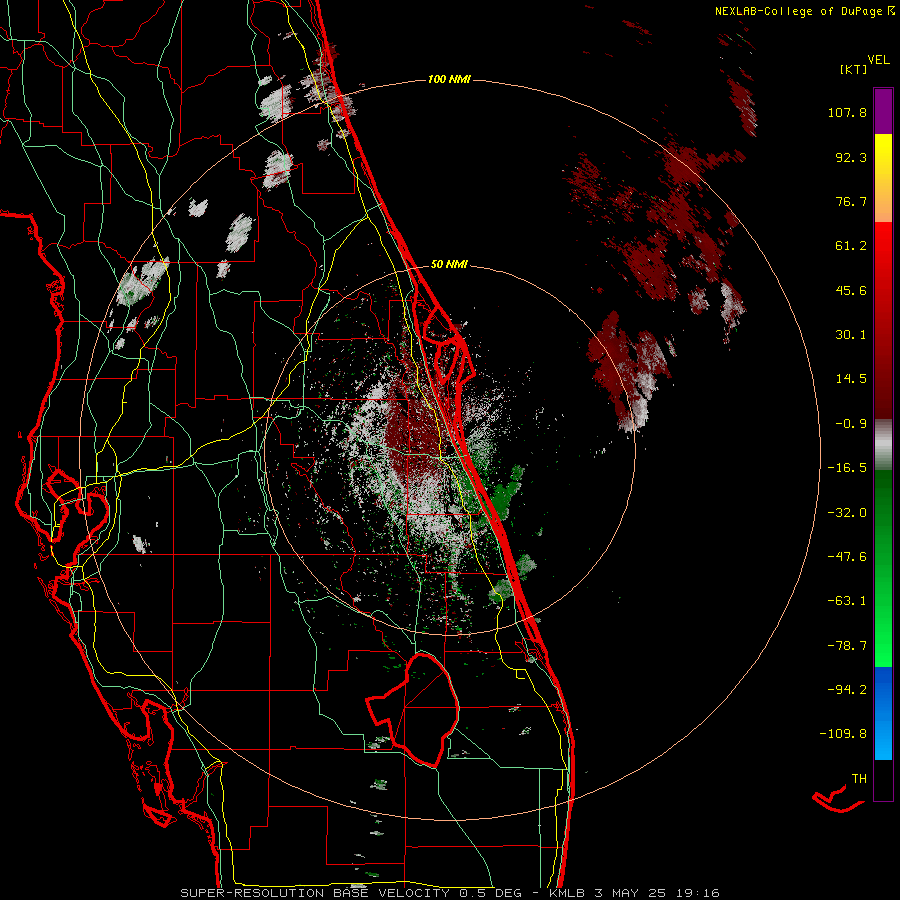Click the VEL legend title
Screen dimensions: 900x900
(x=878, y=60)
